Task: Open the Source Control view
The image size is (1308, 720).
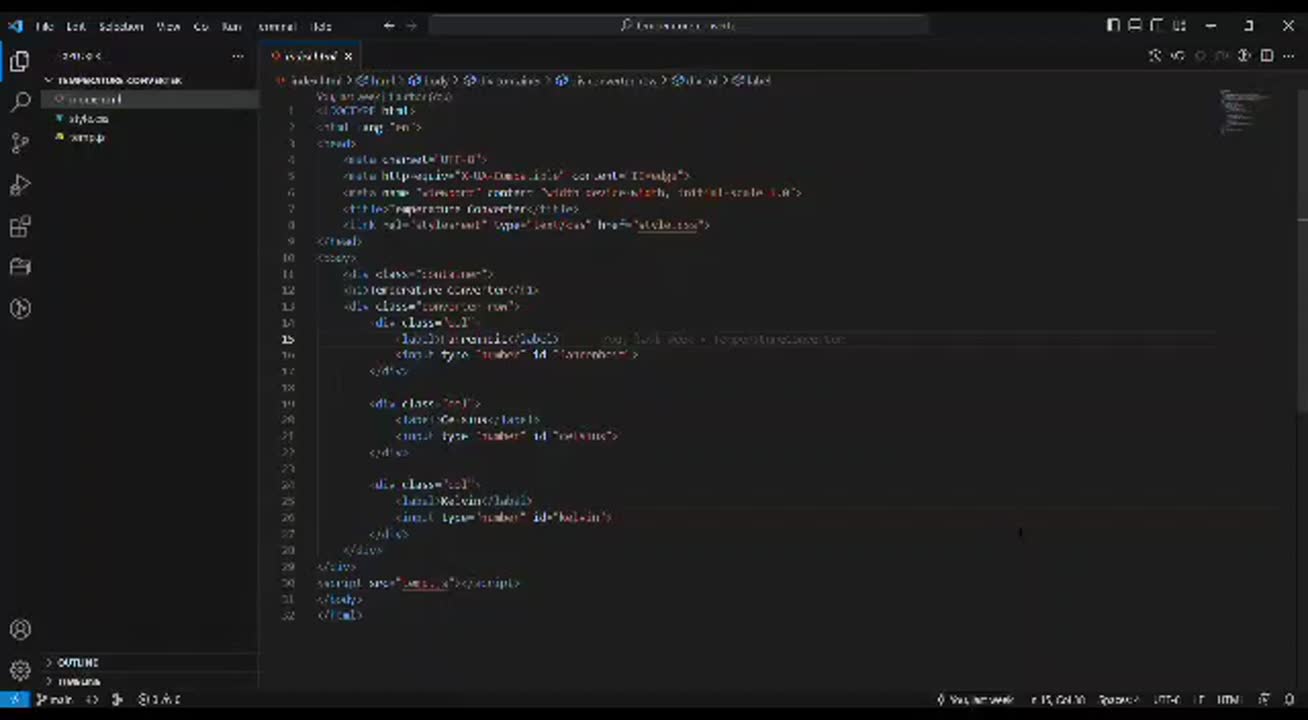Action: click(20, 144)
